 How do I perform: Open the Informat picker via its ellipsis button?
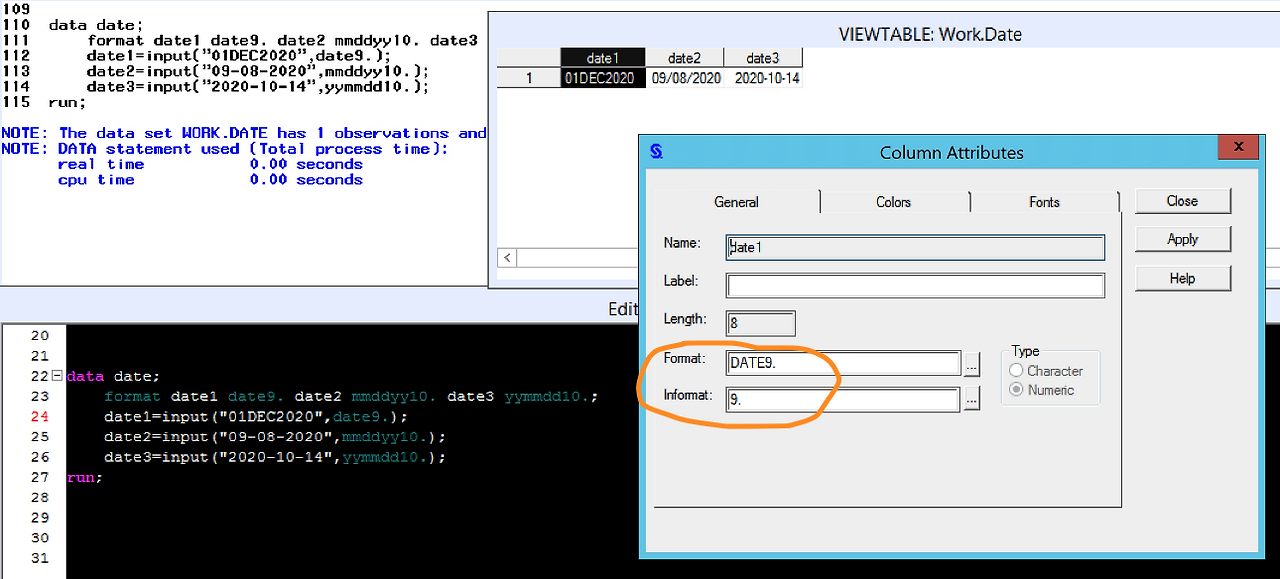point(971,400)
